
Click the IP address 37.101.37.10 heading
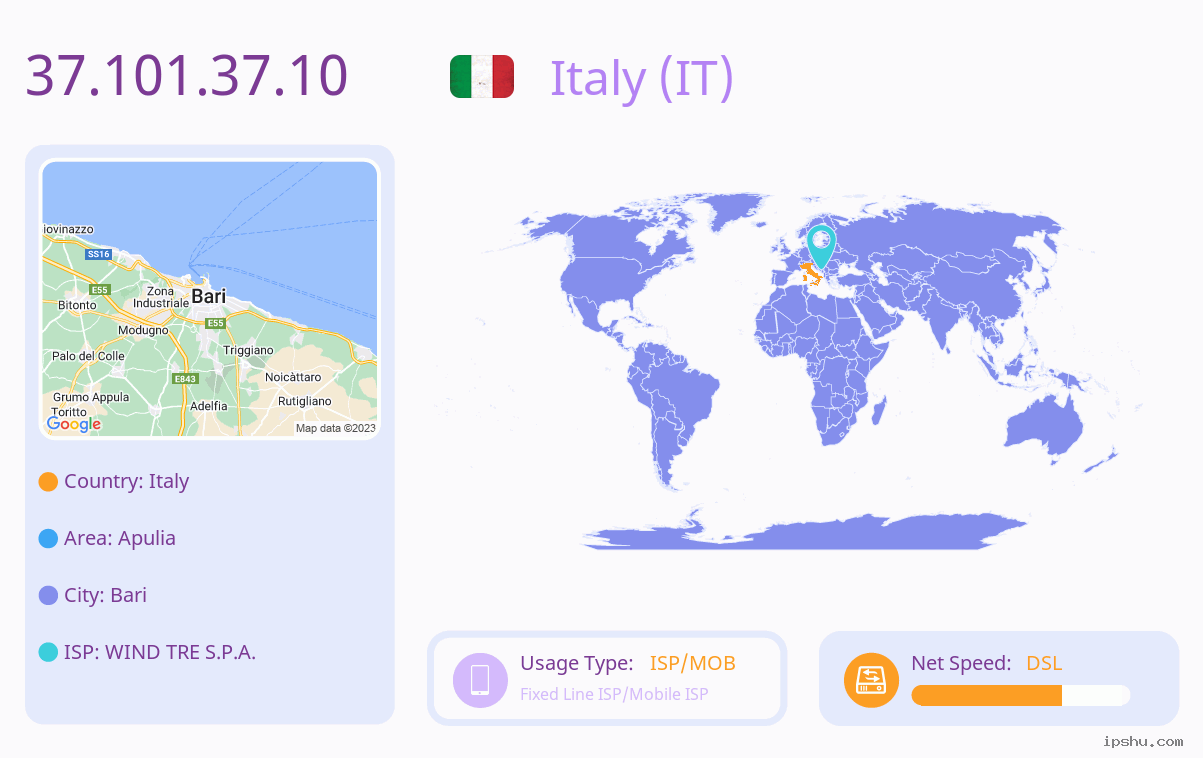click(x=187, y=75)
